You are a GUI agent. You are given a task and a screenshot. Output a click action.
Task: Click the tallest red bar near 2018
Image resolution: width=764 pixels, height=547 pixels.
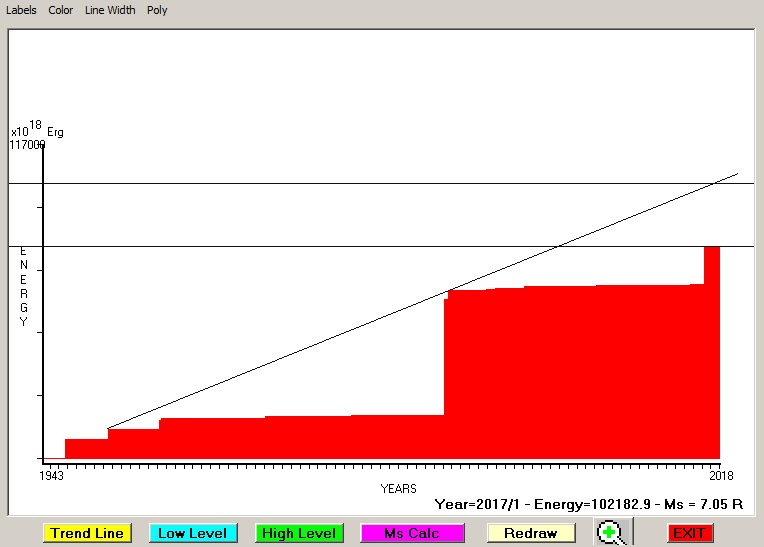(712, 350)
